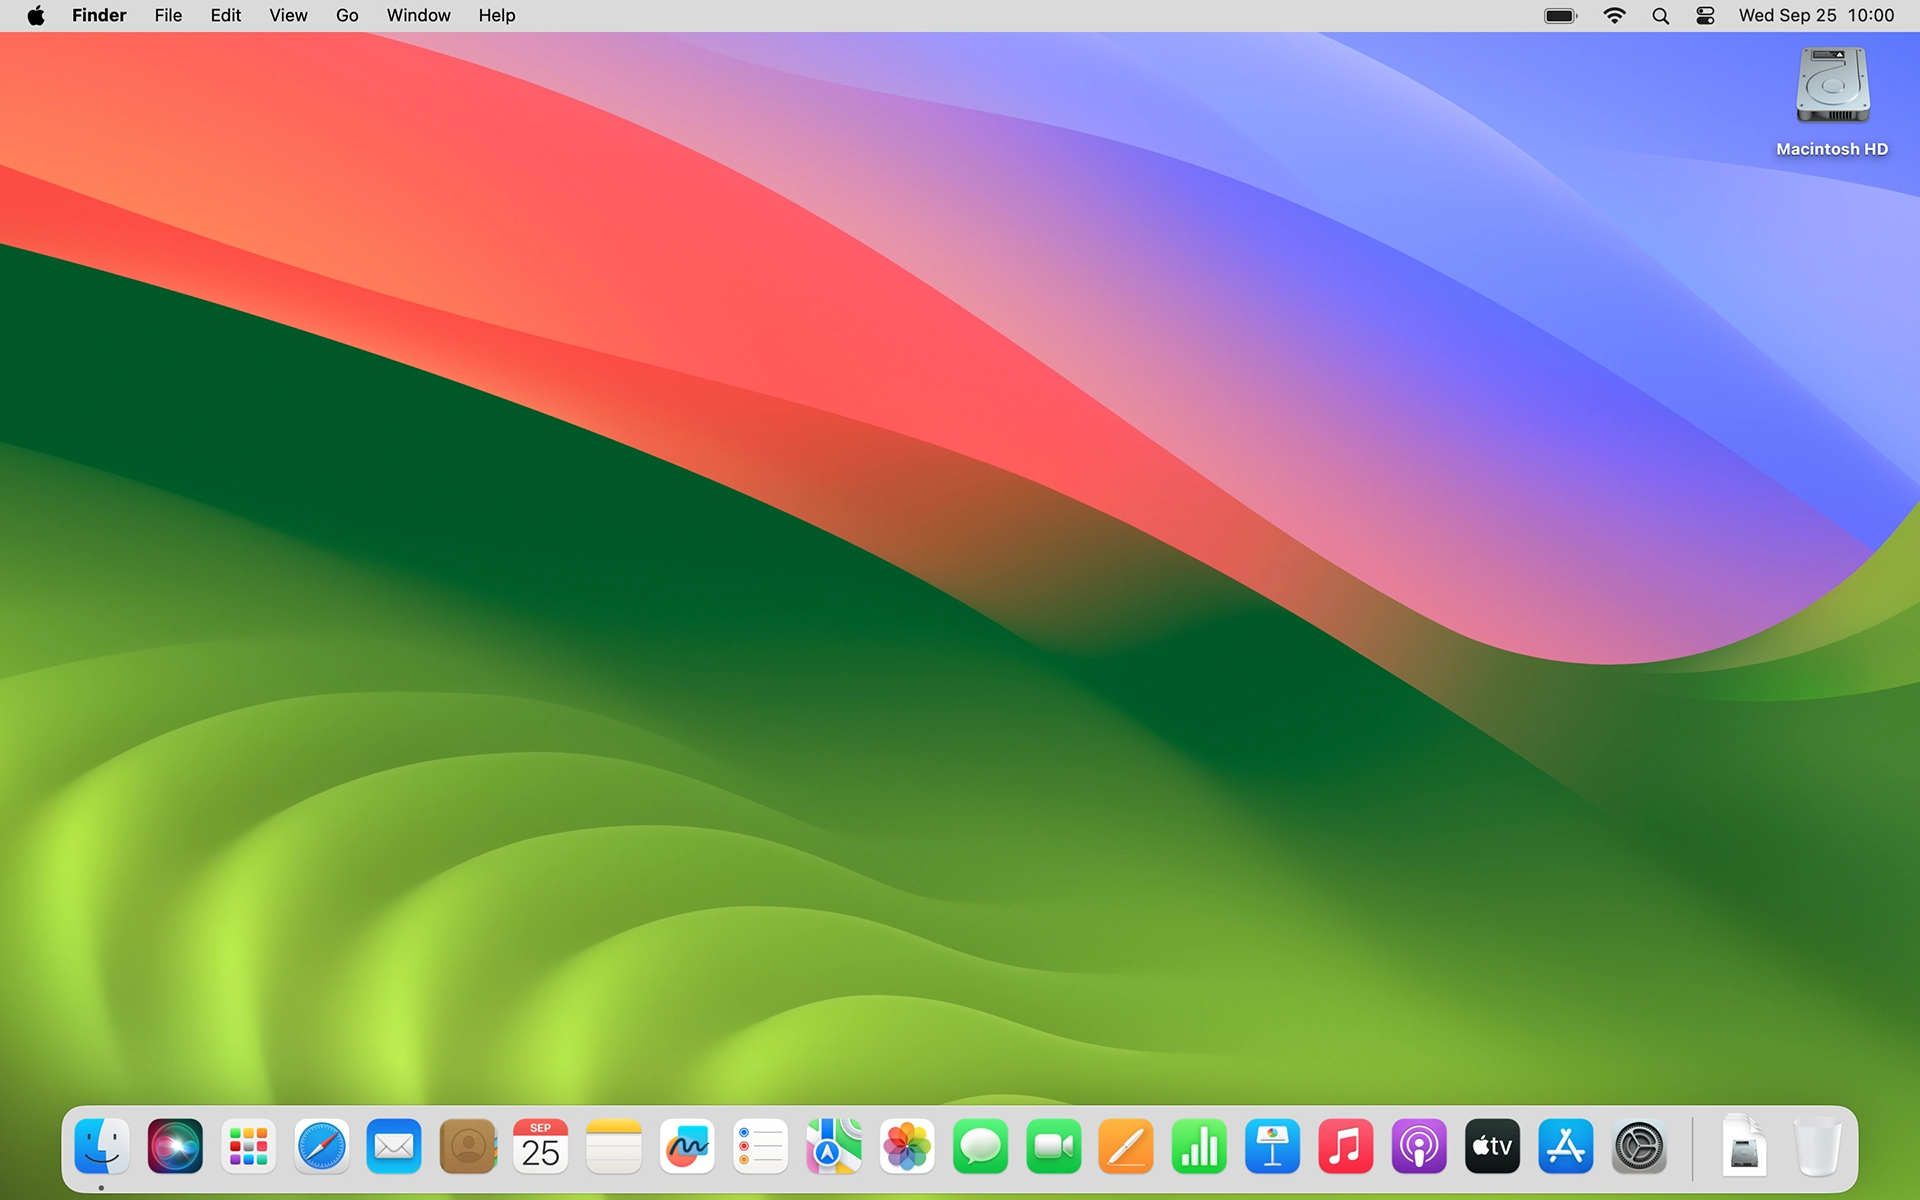Open the Mail app

point(394,1146)
